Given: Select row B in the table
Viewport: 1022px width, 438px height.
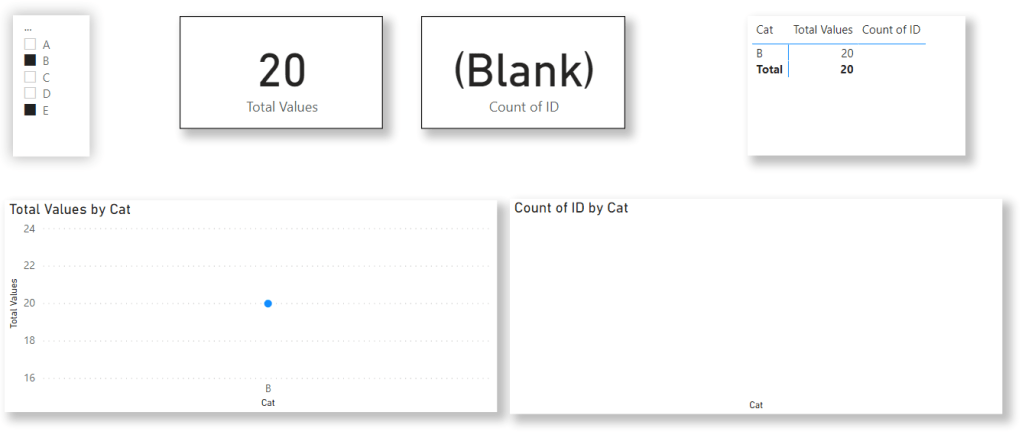Looking at the screenshot, I should coord(761,53).
